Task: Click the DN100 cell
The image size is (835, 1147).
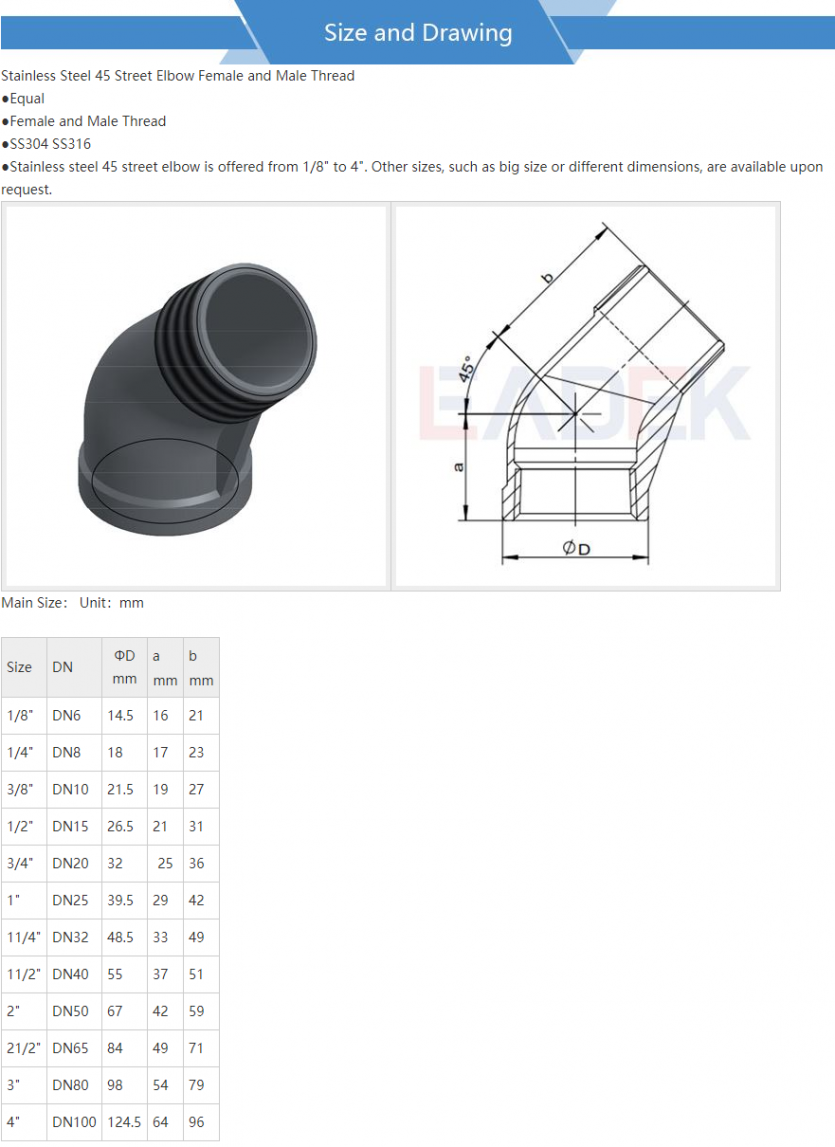Action: tap(74, 1122)
